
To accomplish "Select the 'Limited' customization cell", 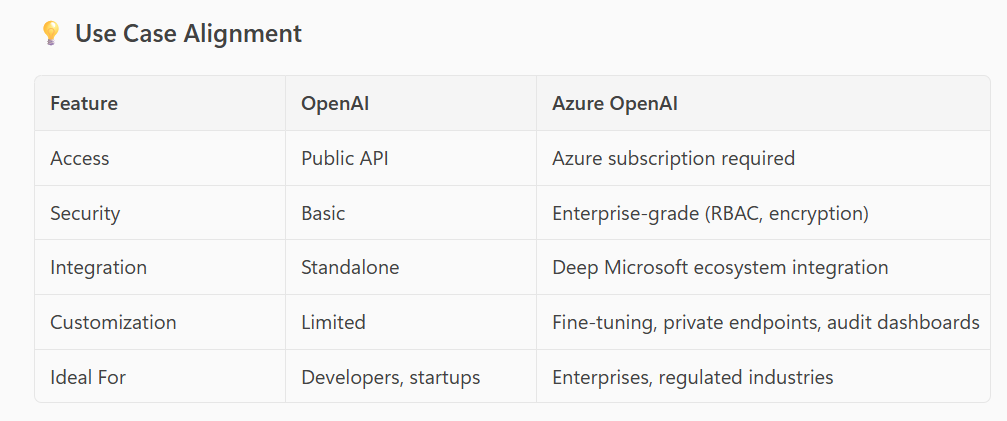I will click(x=333, y=322).
